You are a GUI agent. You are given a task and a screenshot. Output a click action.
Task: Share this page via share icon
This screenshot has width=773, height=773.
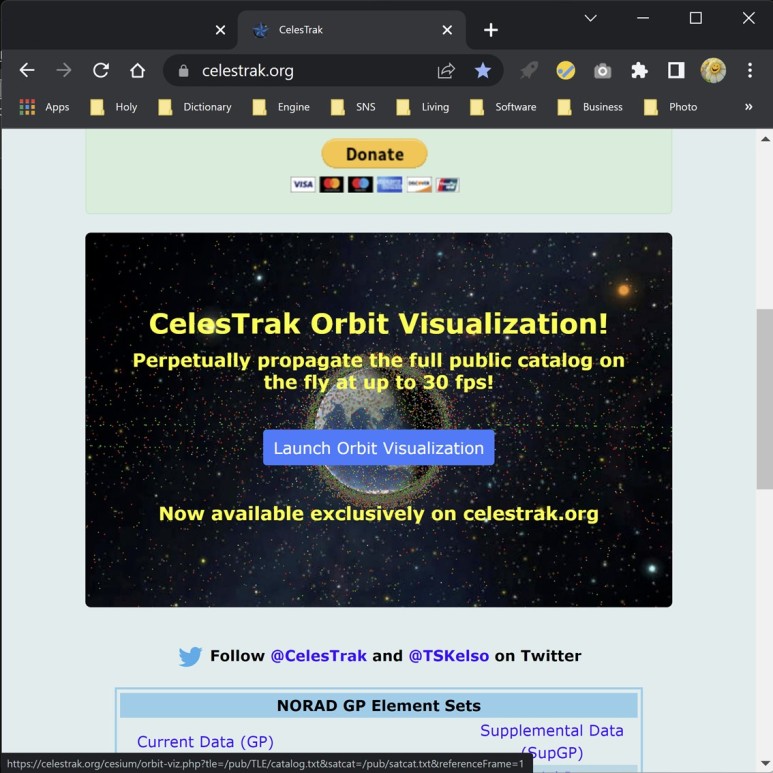[x=446, y=71]
